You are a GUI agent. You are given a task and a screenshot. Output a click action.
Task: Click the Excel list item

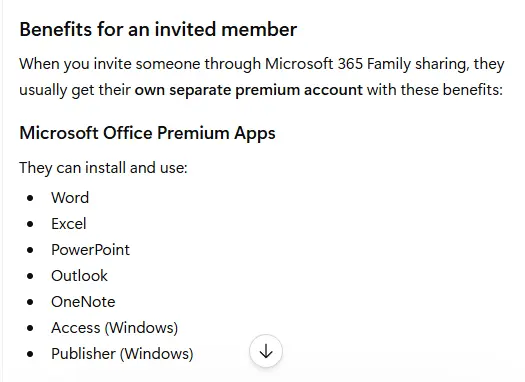(x=69, y=224)
